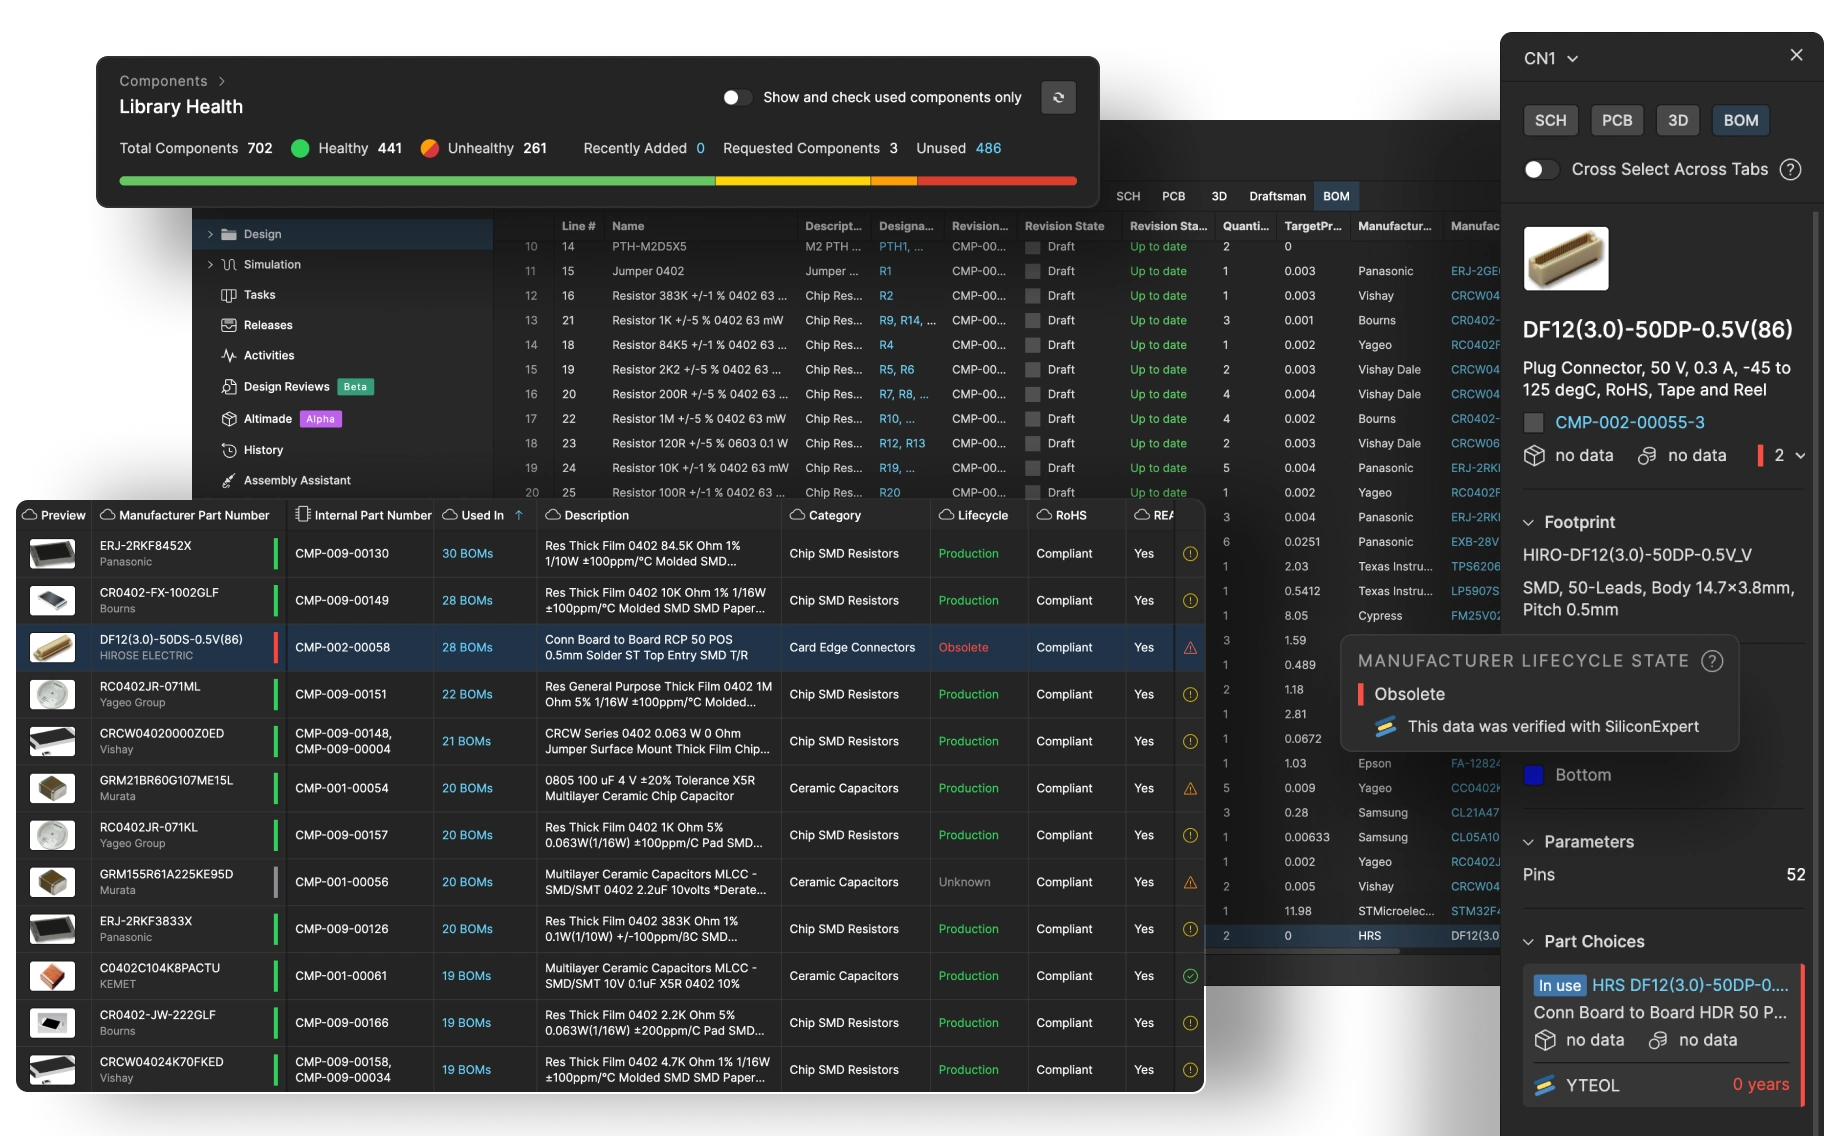1840x1136 pixels.
Task: Enable Cross Select Across Tabs switch
Action: (1540, 170)
